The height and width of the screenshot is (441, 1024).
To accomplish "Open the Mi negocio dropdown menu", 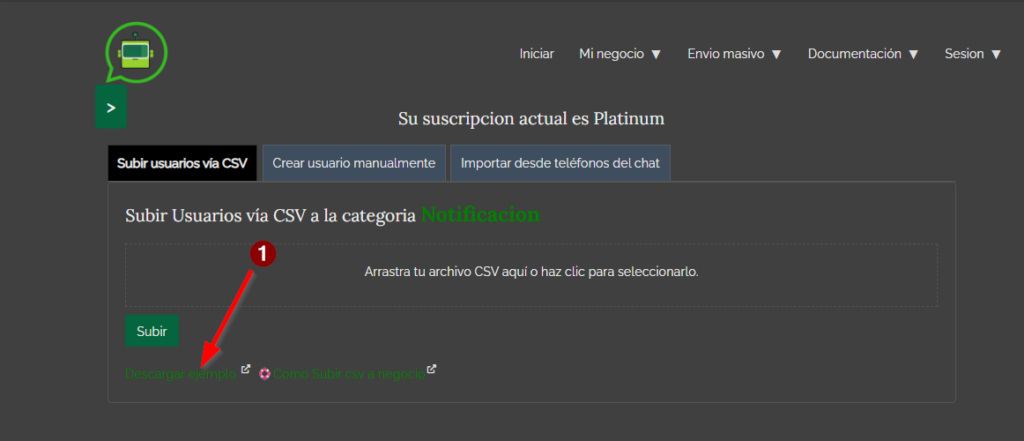I will pyautogui.click(x=620, y=54).
